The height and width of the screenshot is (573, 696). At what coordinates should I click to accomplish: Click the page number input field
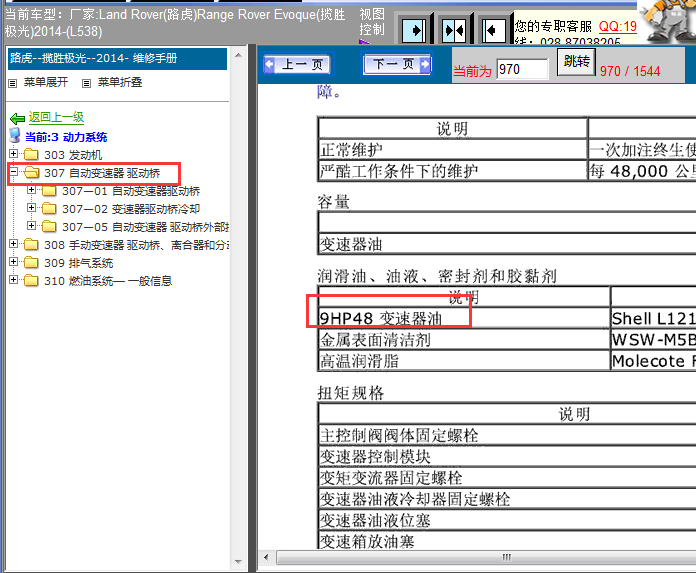pos(522,69)
